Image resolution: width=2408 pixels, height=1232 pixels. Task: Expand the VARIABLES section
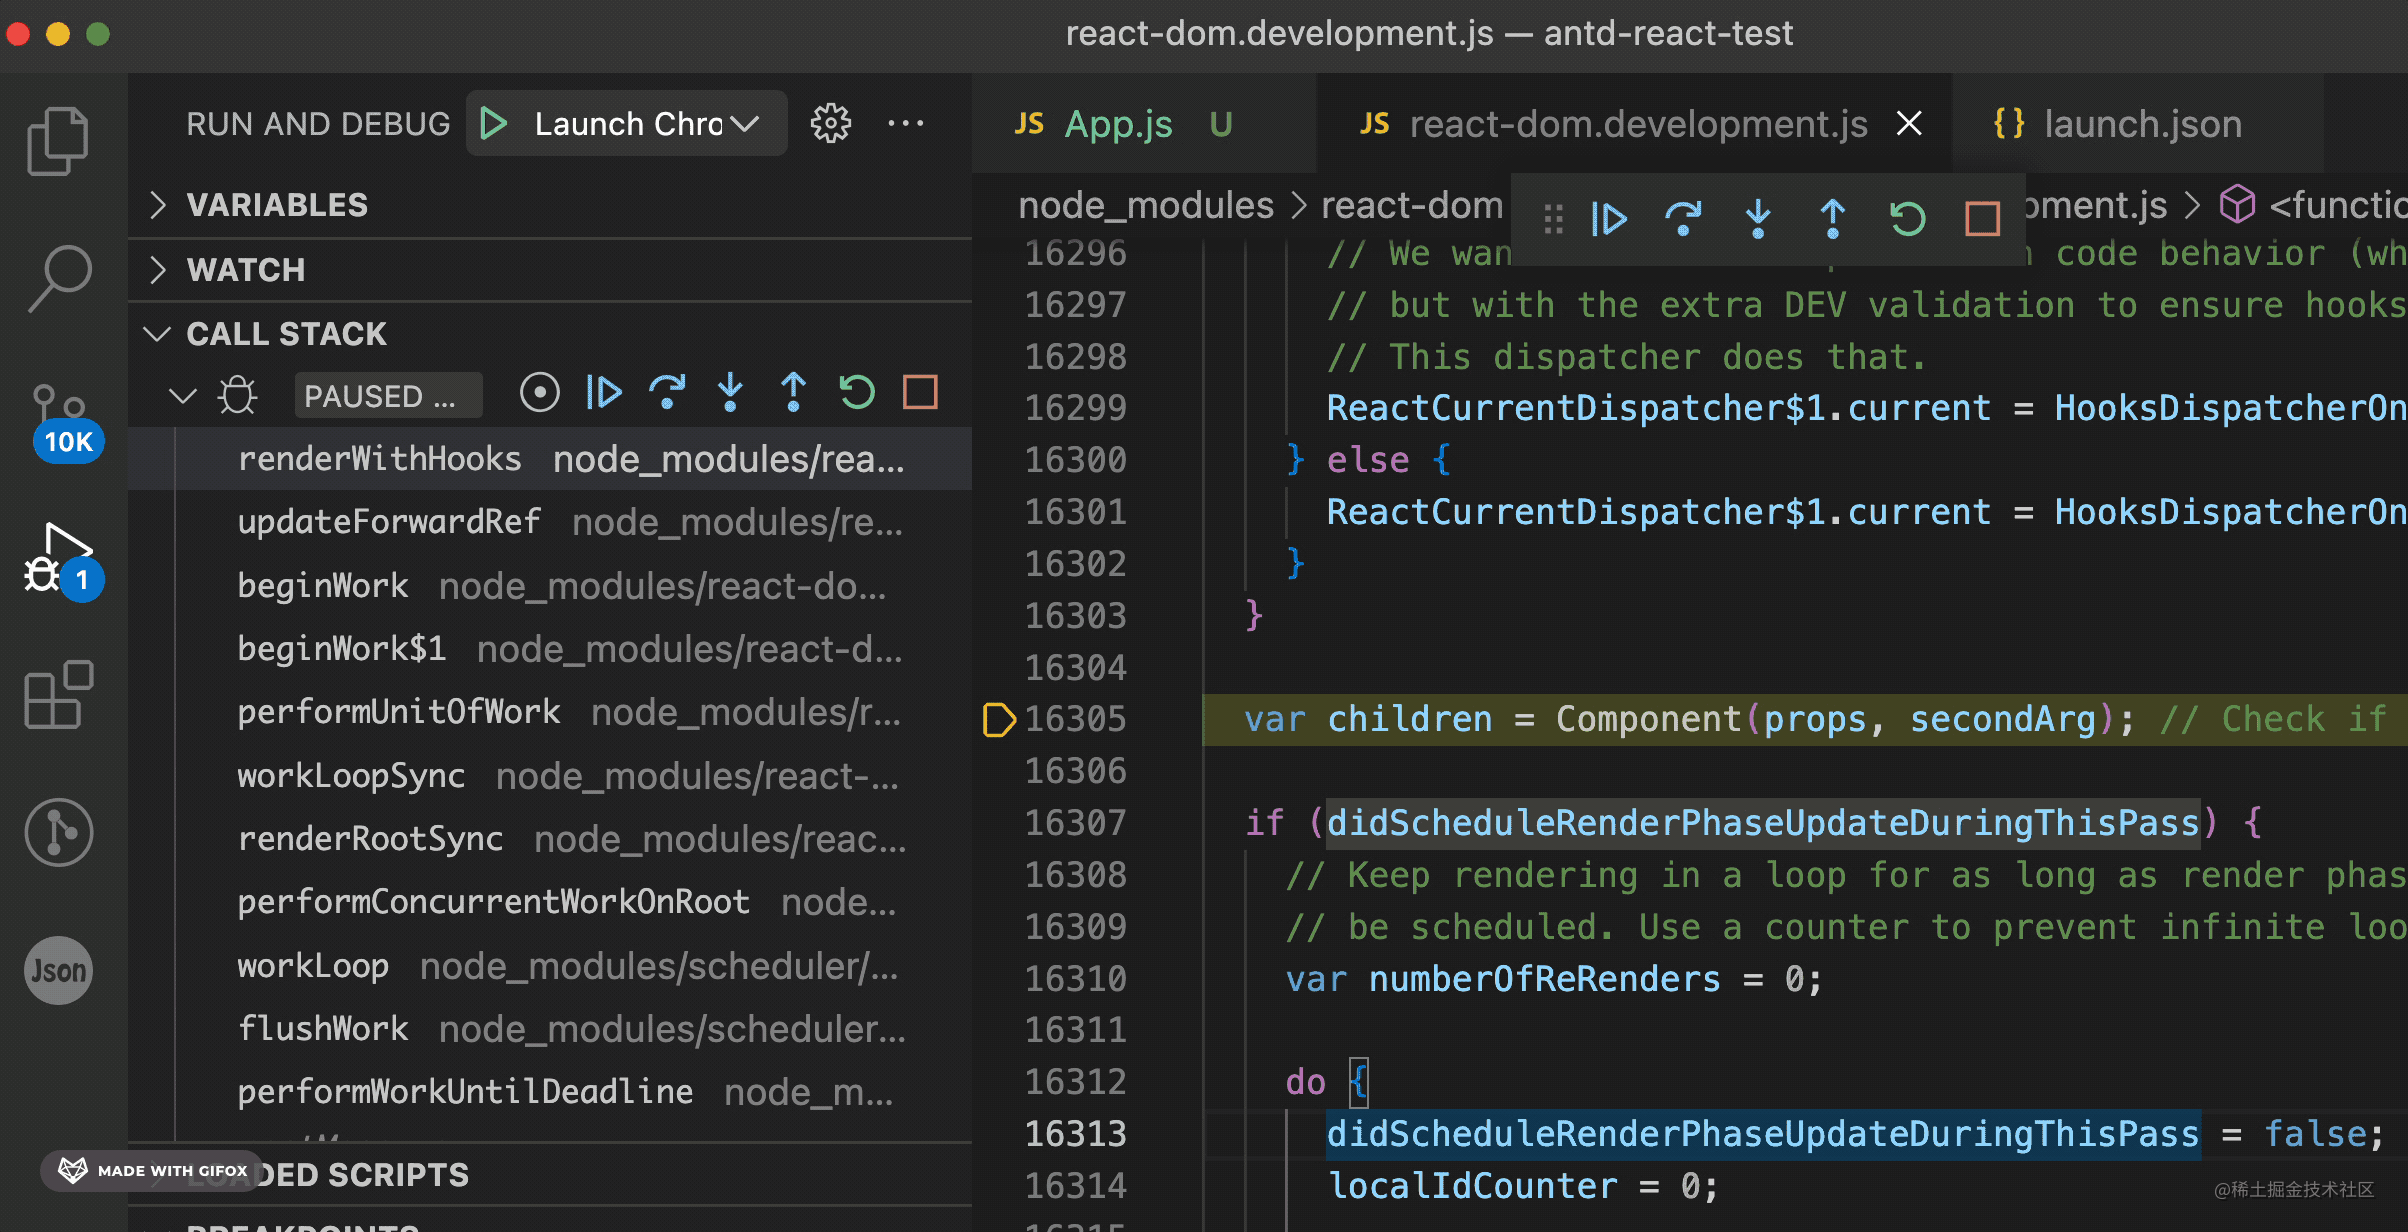coord(277,205)
